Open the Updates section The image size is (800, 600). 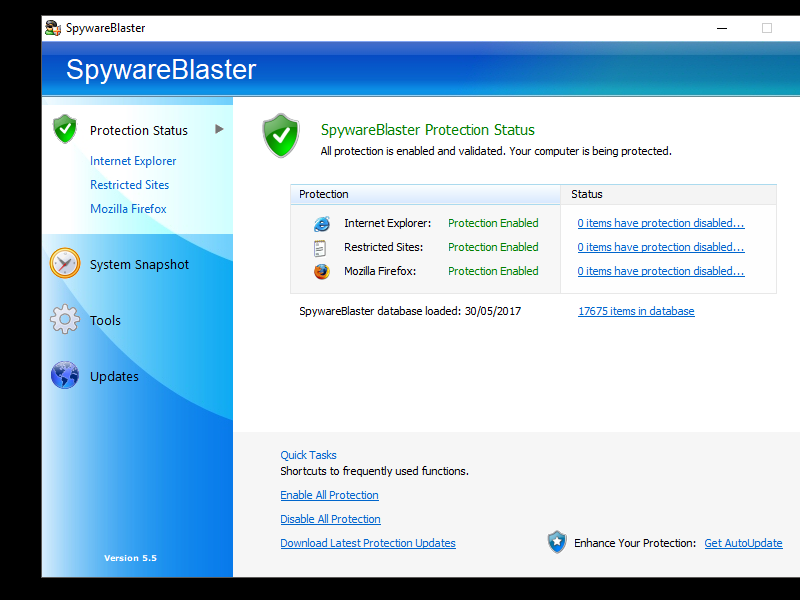pos(114,377)
